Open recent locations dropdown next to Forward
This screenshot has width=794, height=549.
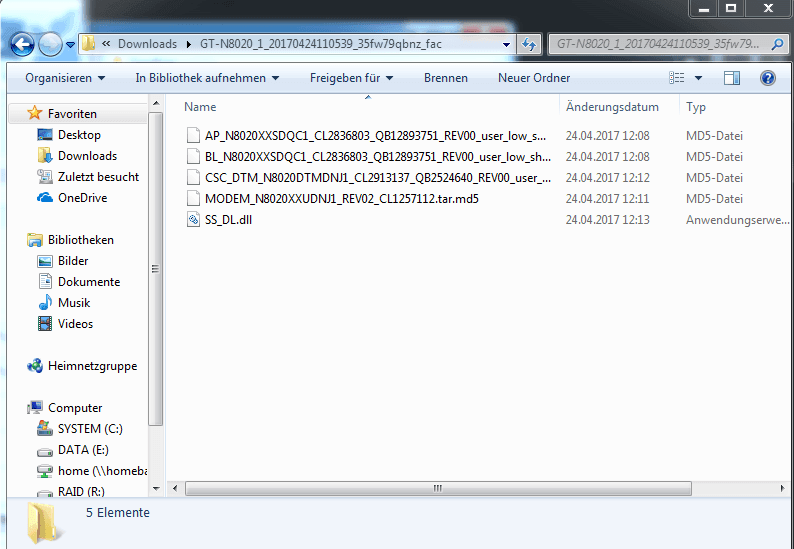[70, 45]
